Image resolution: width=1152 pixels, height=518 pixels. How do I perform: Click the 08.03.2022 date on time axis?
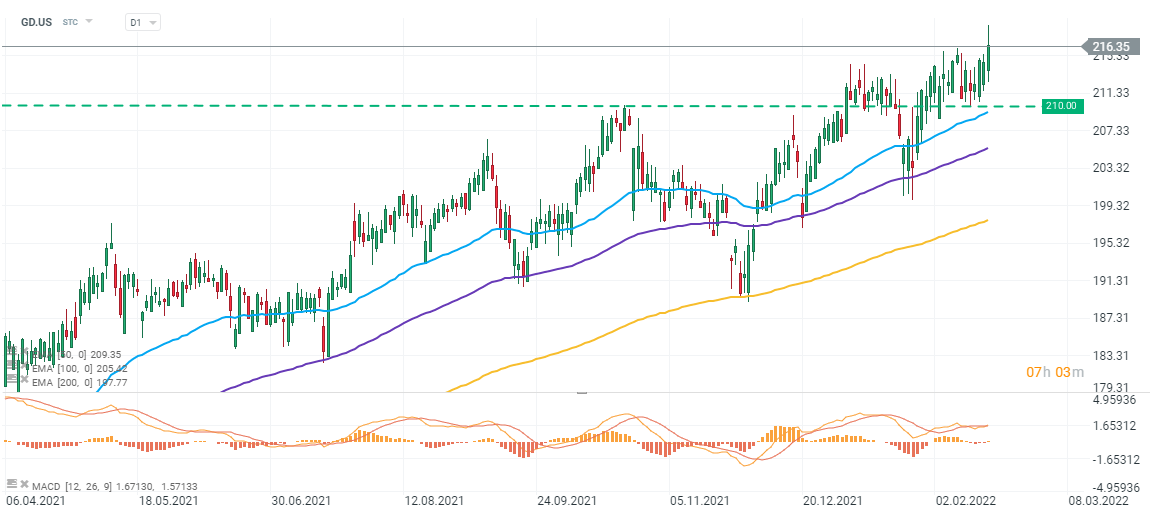click(1098, 501)
